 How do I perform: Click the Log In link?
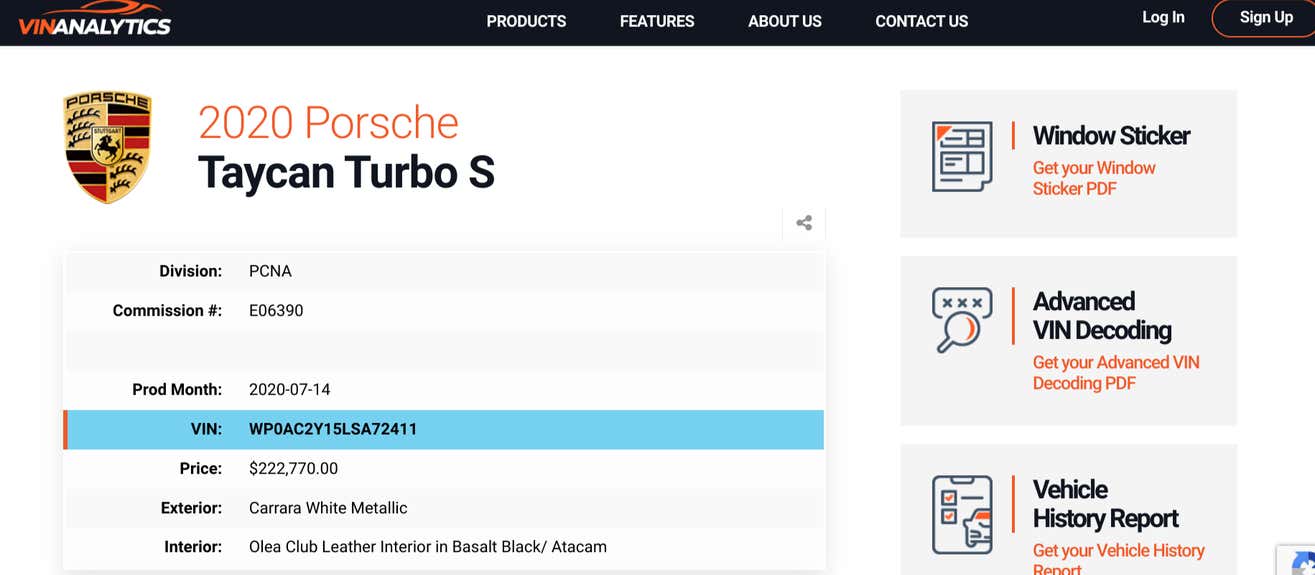[1163, 17]
